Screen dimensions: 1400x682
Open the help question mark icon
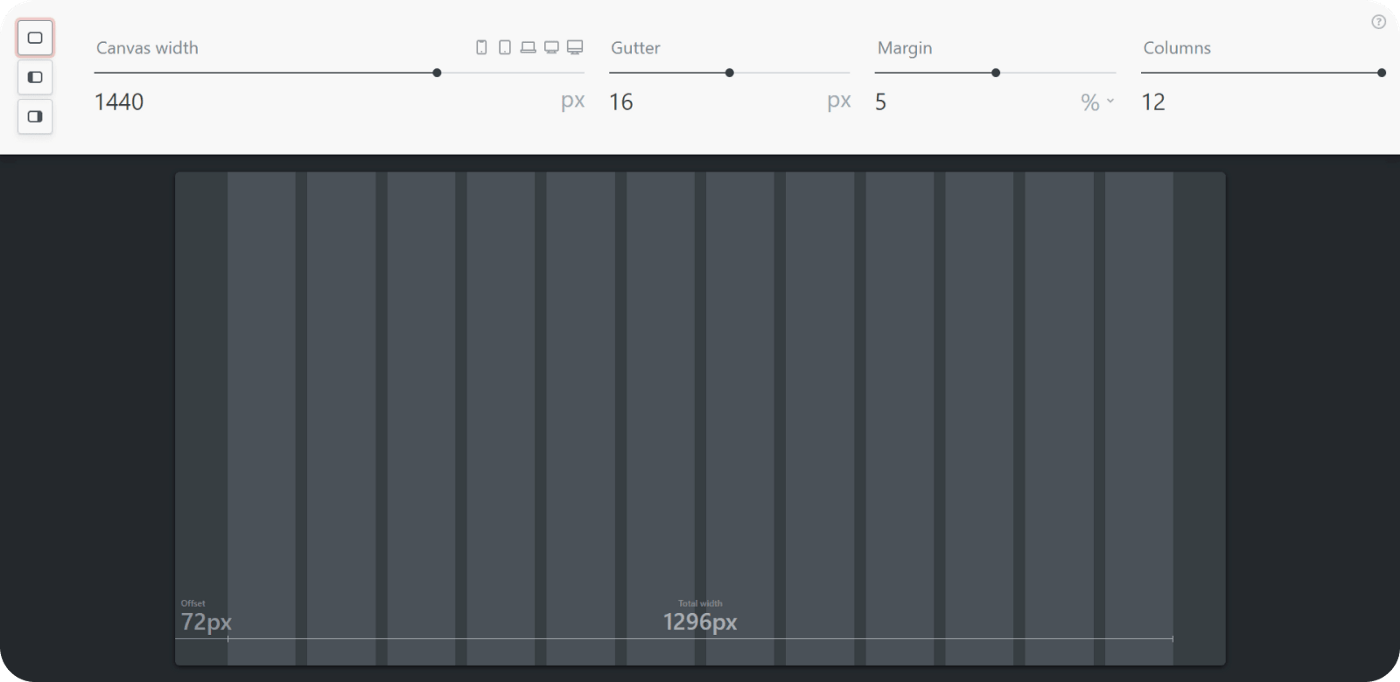pos(1379,22)
